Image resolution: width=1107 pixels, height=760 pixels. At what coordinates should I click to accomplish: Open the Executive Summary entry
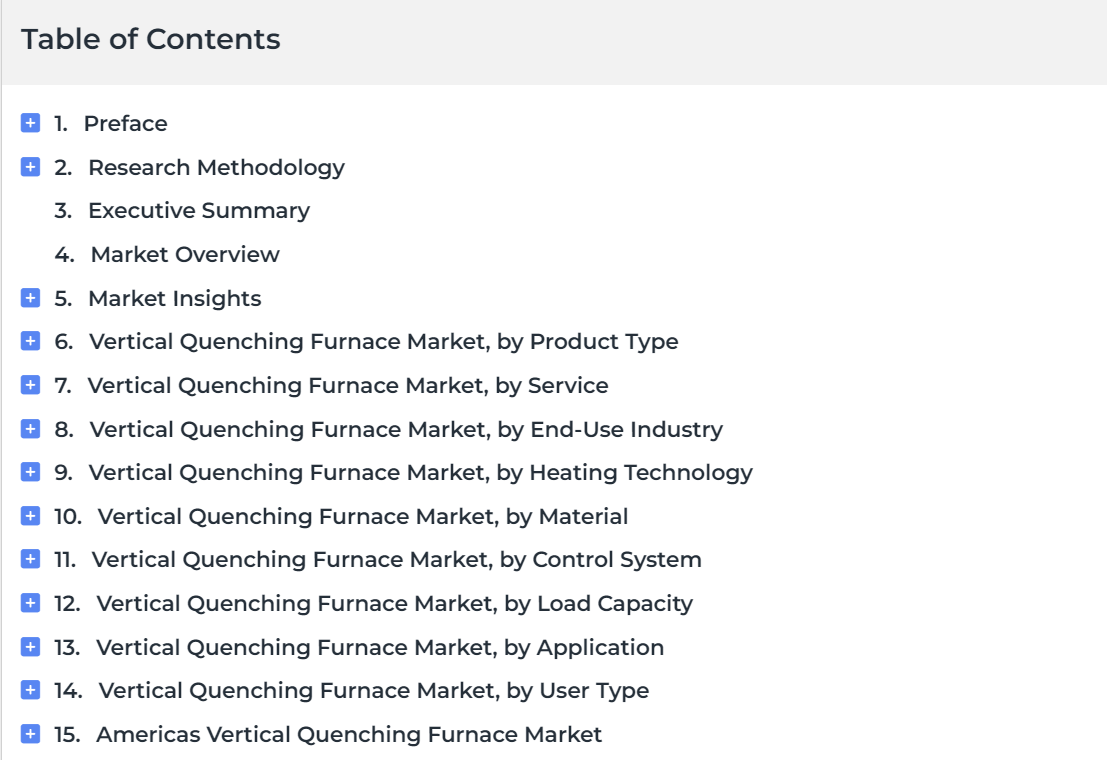[198, 210]
